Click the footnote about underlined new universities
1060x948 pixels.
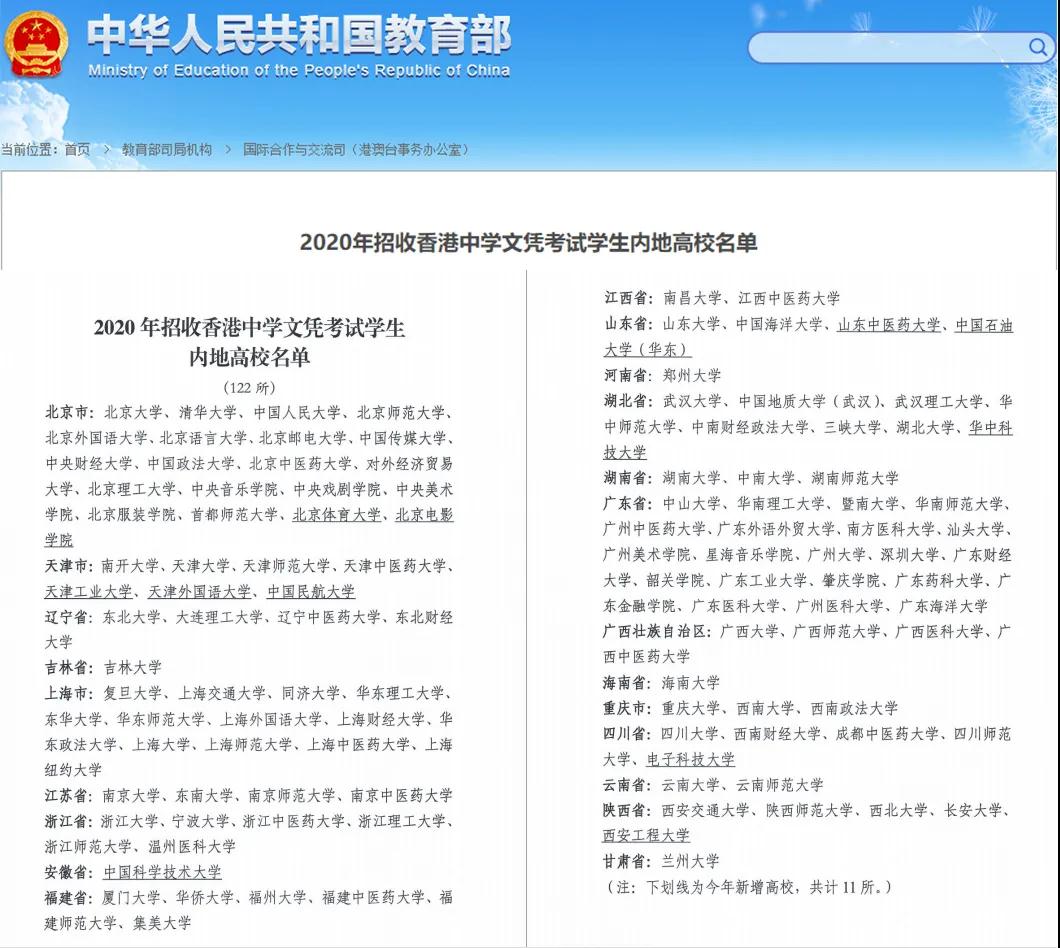coord(748,887)
